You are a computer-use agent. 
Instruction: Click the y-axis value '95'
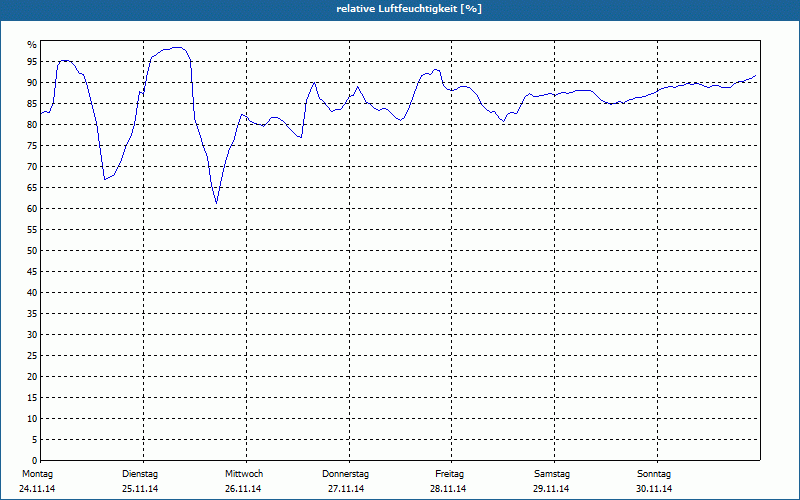click(32, 62)
